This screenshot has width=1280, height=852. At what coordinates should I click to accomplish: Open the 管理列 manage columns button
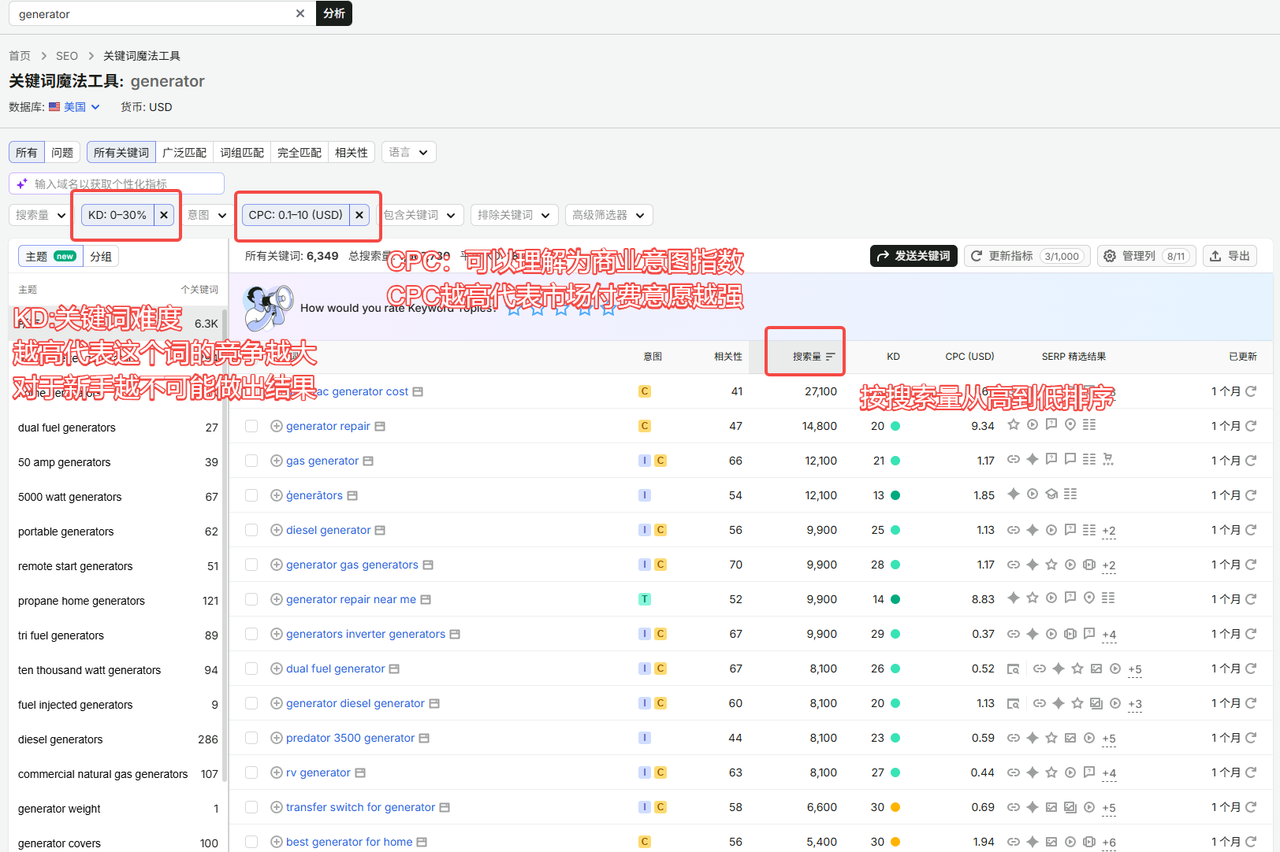[x=1146, y=256]
